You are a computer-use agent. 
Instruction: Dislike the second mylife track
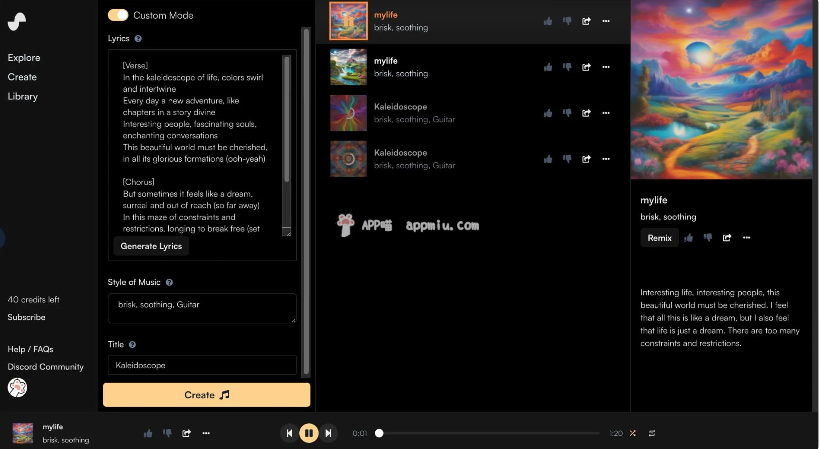(x=567, y=67)
